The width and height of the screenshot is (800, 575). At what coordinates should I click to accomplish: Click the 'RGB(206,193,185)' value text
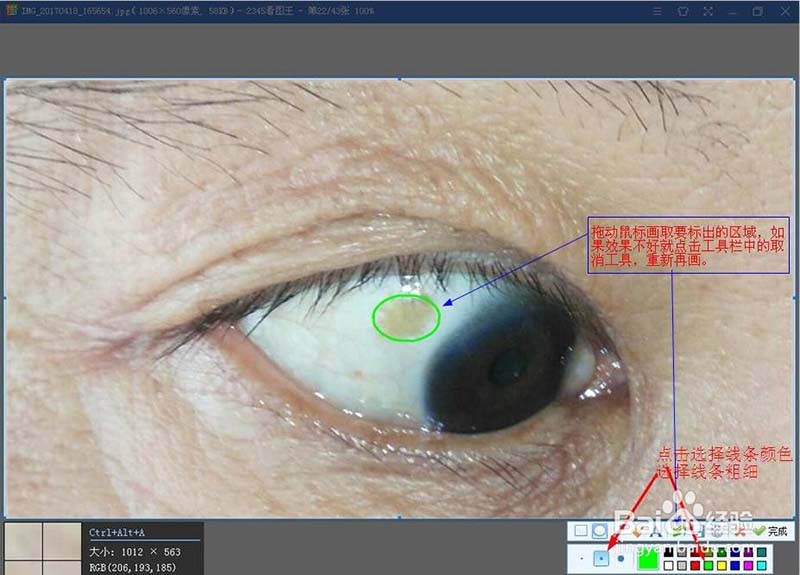[133, 567]
